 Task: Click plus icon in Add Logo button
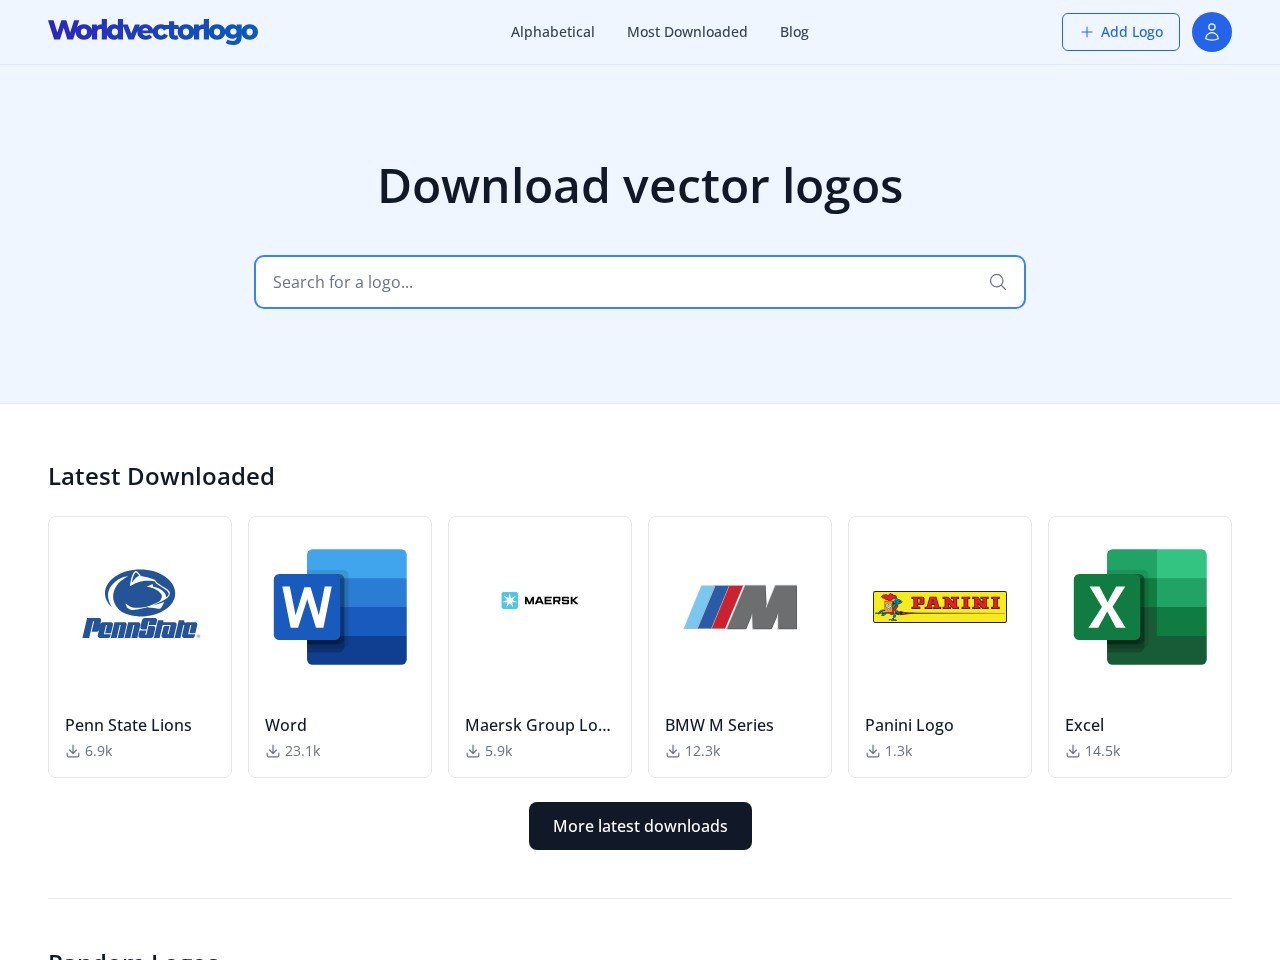(1087, 32)
